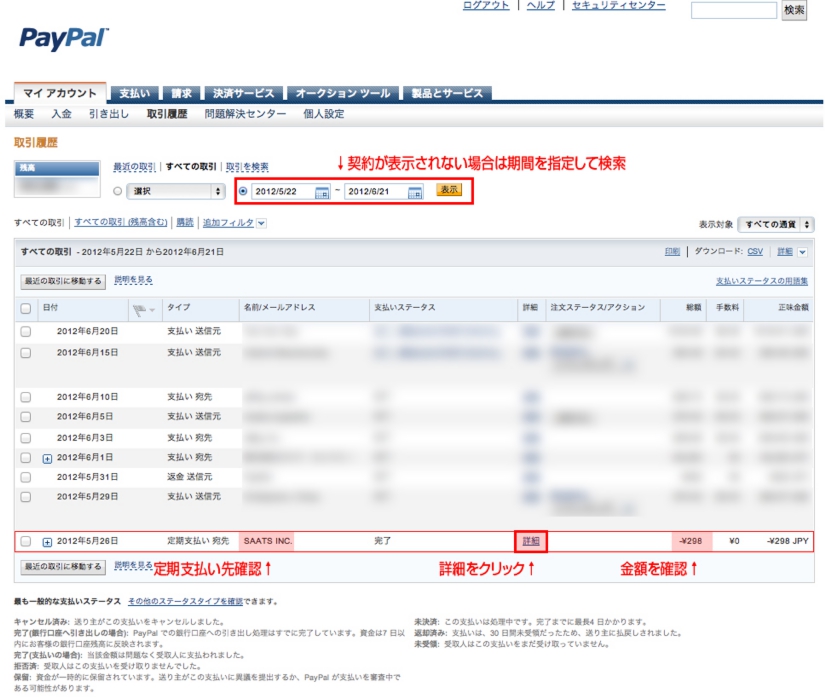Expand the 2012年5月26日 recurring payment row
The height and width of the screenshot is (698, 825).
pyautogui.click(x=47, y=542)
